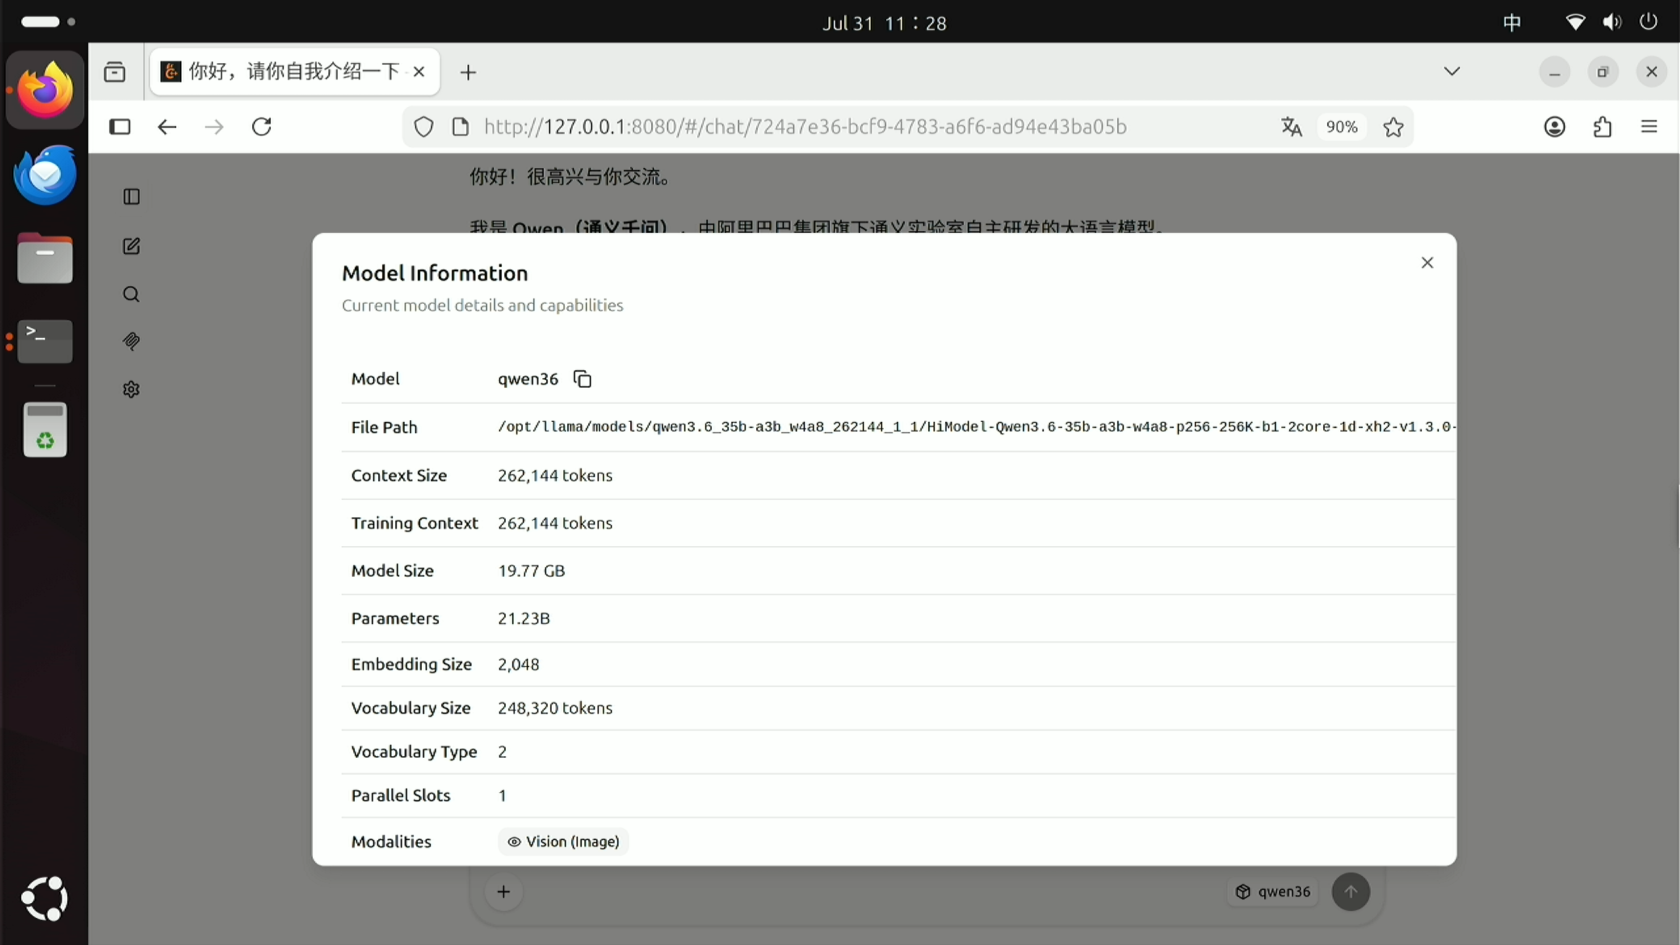Image resolution: width=1680 pixels, height=945 pixels.
Task: Click the Parallel Slots row label
Action: pos(401,796)
